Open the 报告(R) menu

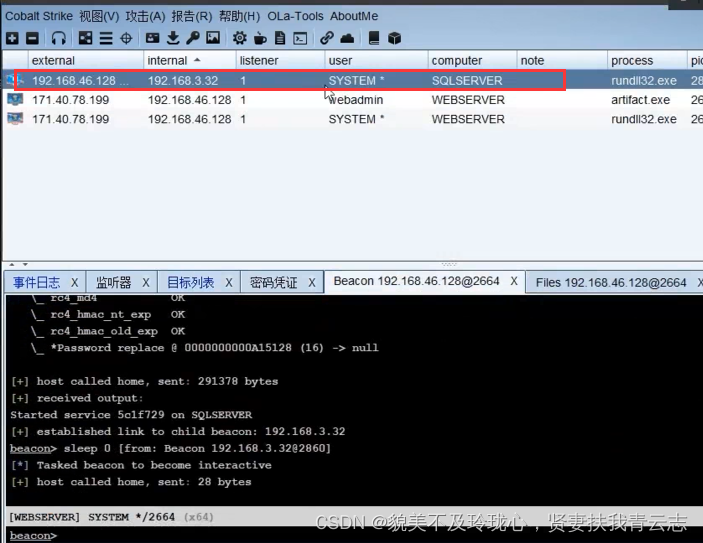[192, 16]
